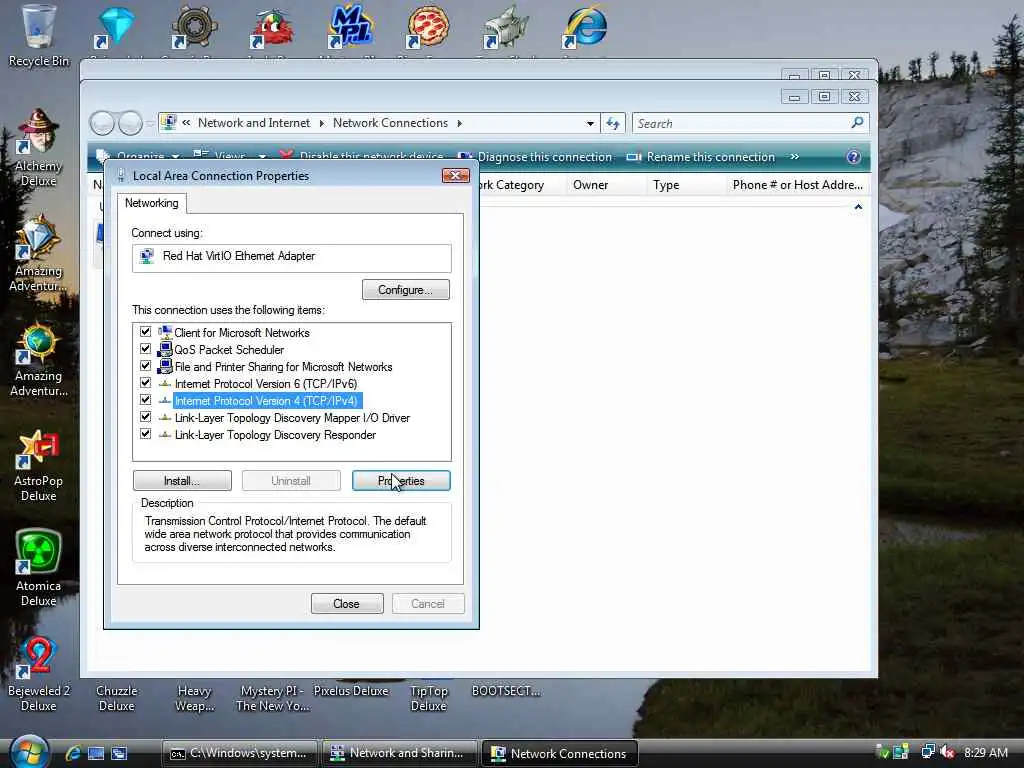Toggle Internet Protocol Version 4 checkbox

click(x=145, y=400)
